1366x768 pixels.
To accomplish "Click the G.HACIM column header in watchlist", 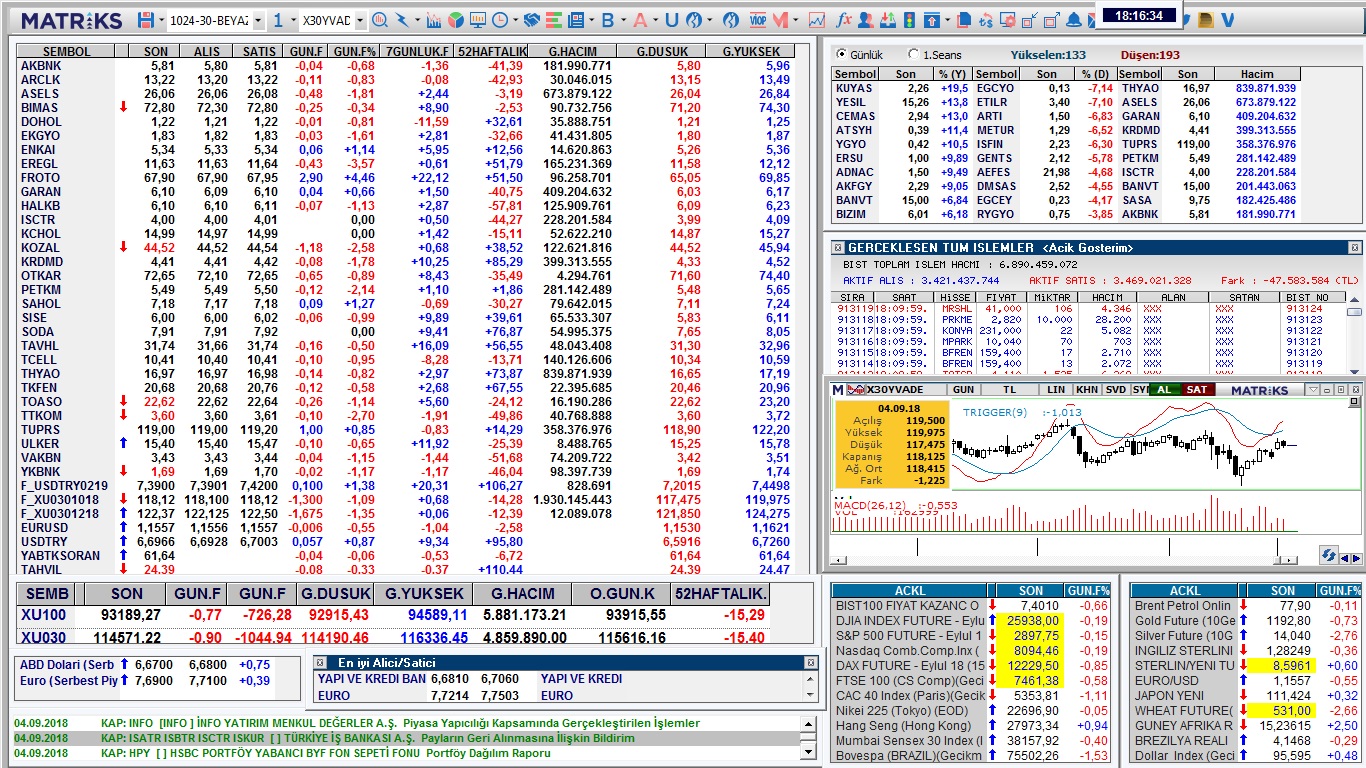I will click(570, 51).
